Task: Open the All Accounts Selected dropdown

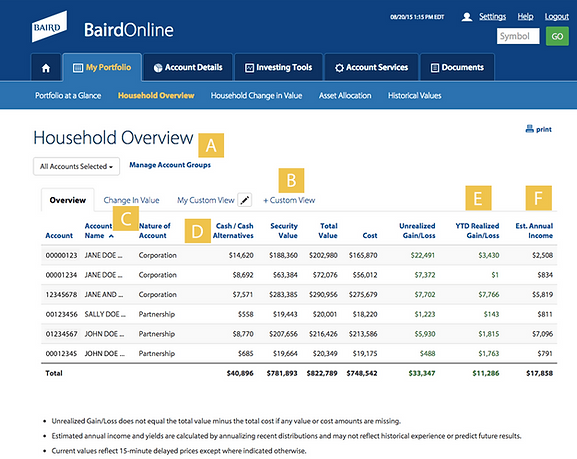Action: pyautogui.click(x=77, y=166)
